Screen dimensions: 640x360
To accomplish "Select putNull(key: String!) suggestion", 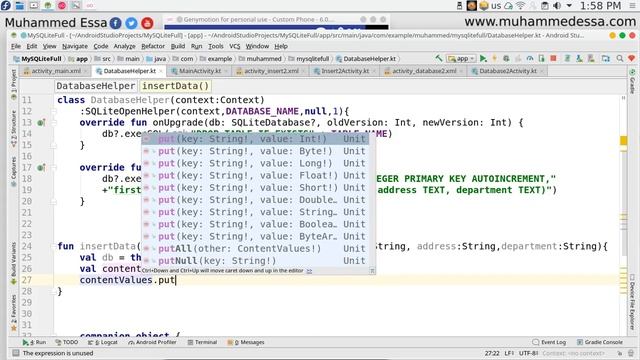I will point(256,261).
